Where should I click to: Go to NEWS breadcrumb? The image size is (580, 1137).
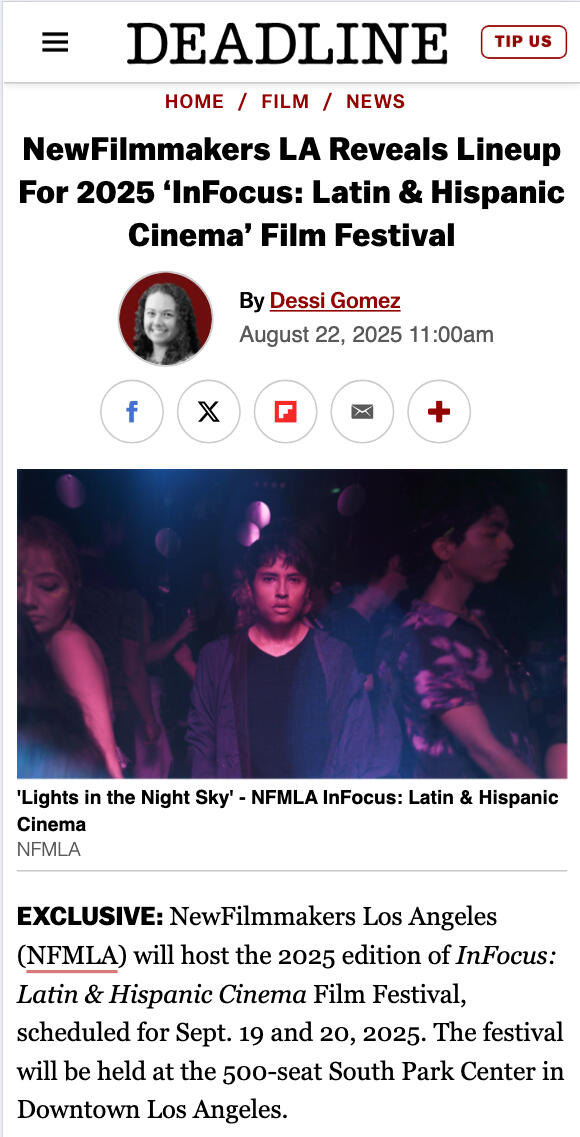[x=376, y=102]
